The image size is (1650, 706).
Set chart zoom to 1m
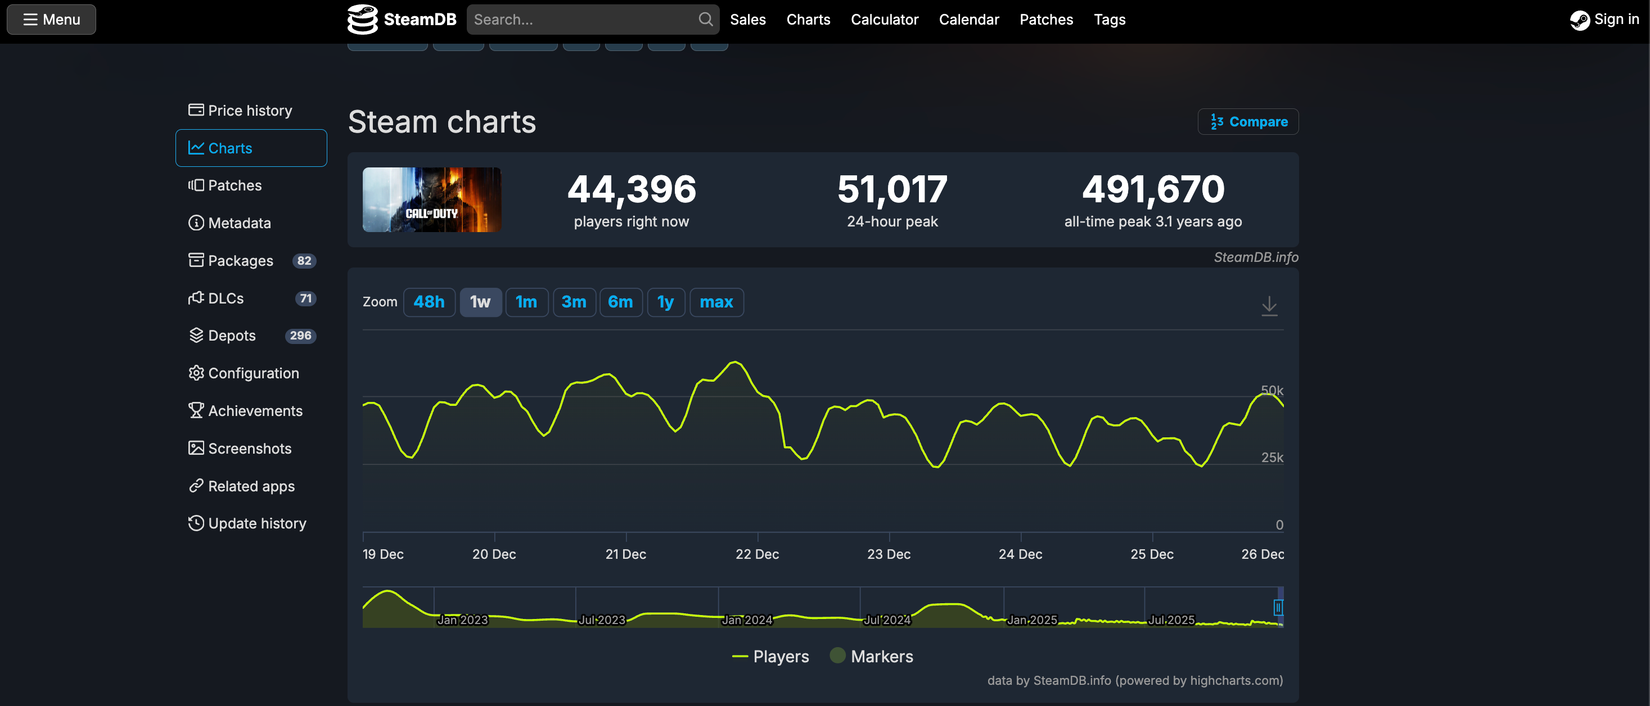coord(527,302)
